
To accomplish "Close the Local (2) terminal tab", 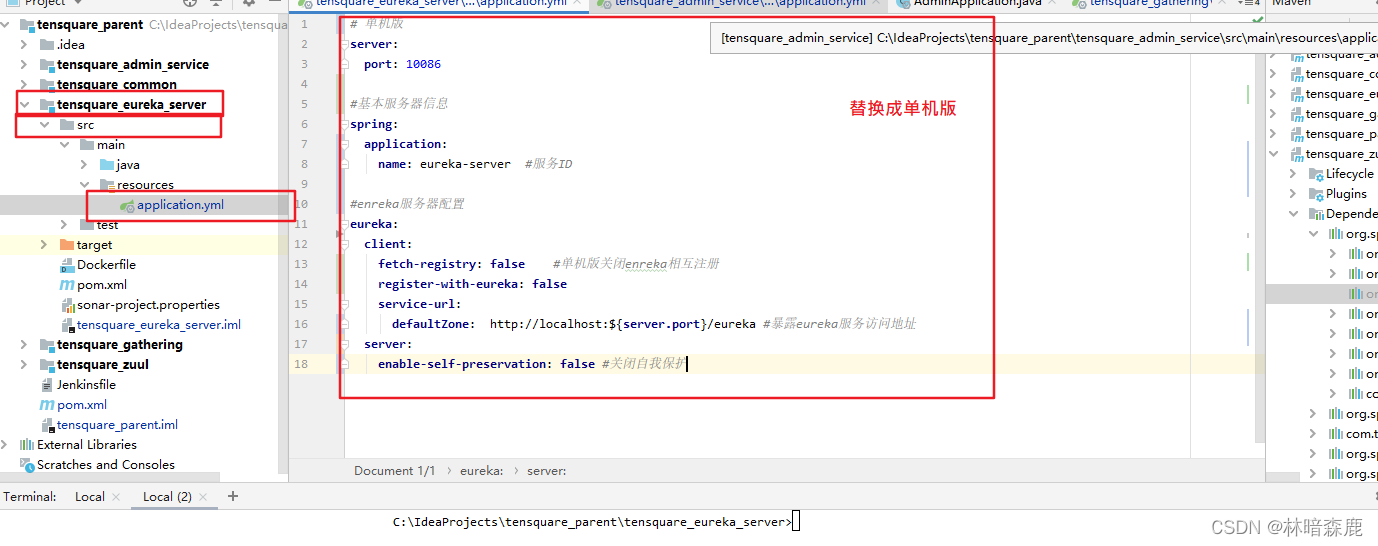I will [204, 497].
